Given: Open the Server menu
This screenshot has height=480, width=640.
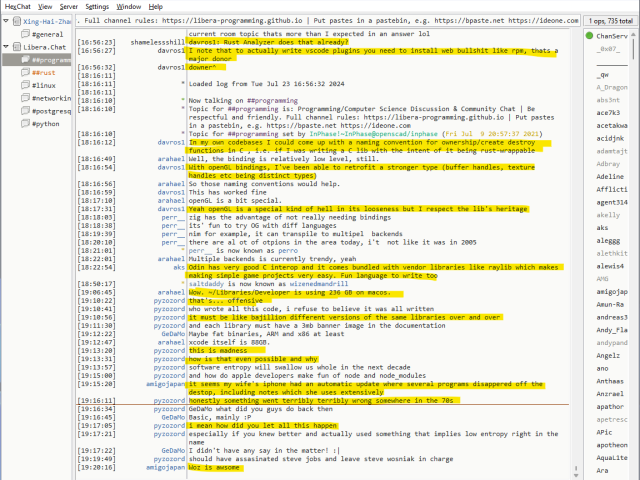Looking at the screenshot, I should 68,6.
